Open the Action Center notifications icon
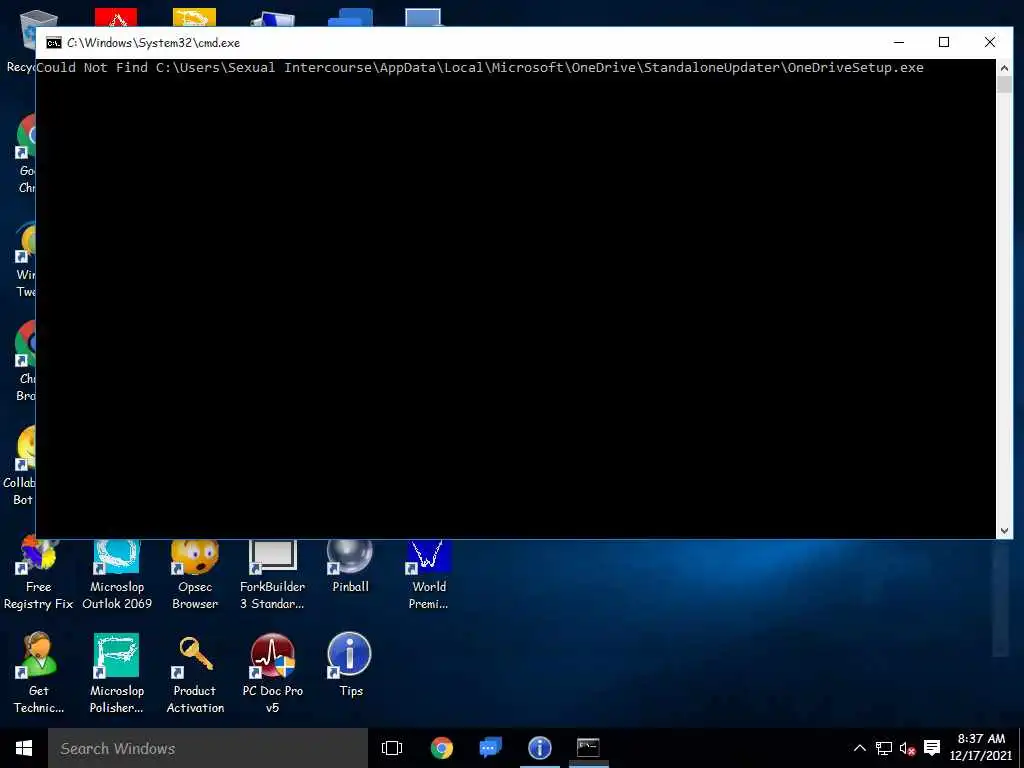Viewport: 1024px width, 768px height. (x=932, y=748)
